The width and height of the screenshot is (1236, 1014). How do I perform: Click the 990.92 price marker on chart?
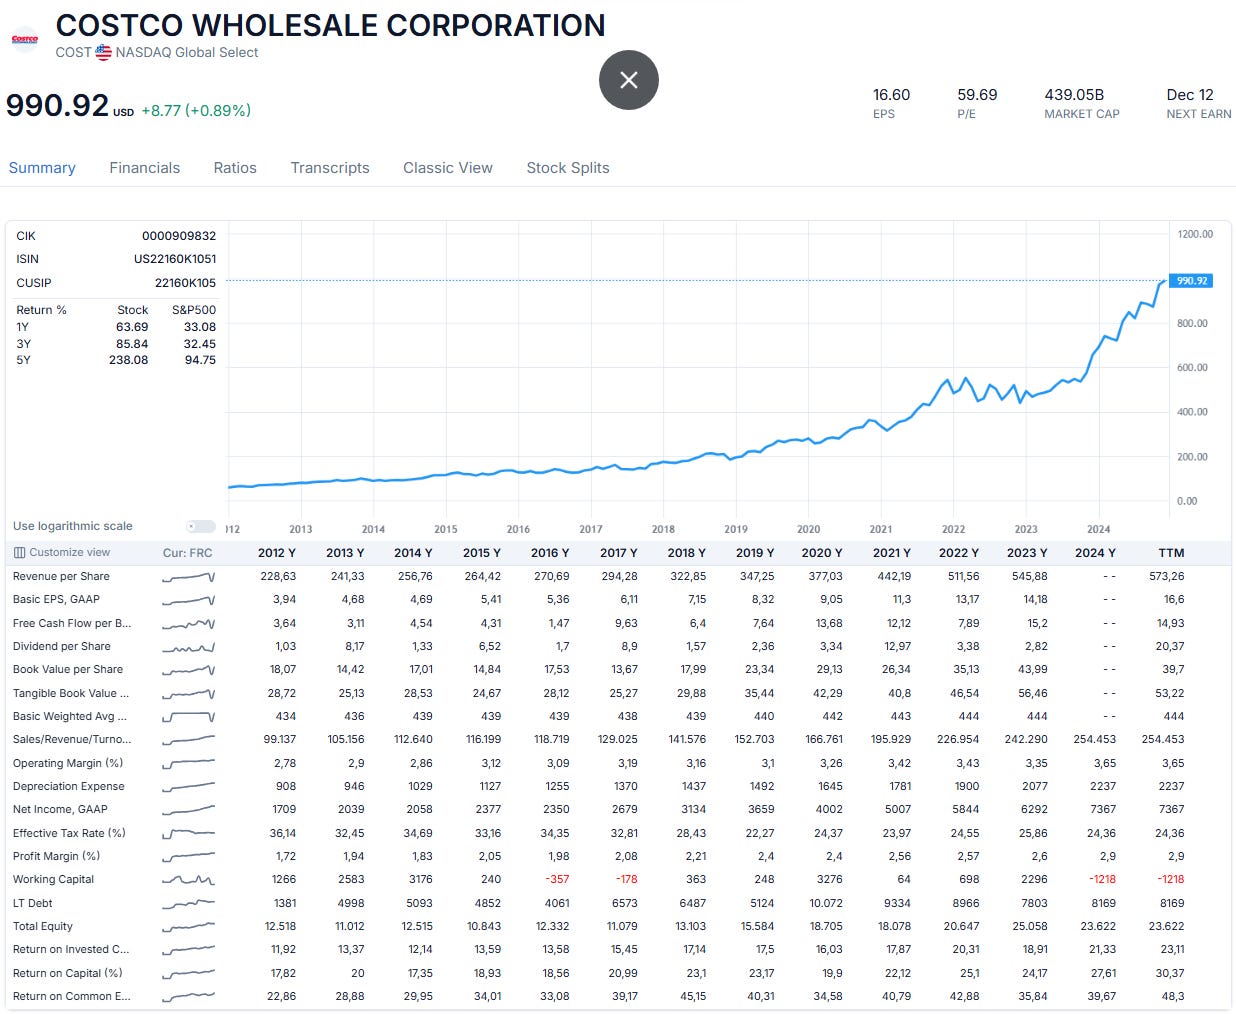tap(1191, 281)
